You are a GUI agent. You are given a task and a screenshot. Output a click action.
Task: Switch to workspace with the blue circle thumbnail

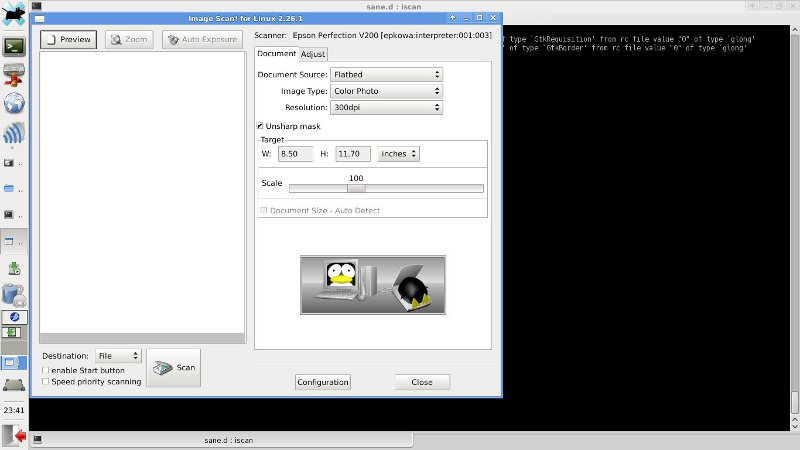pos(14,317)
